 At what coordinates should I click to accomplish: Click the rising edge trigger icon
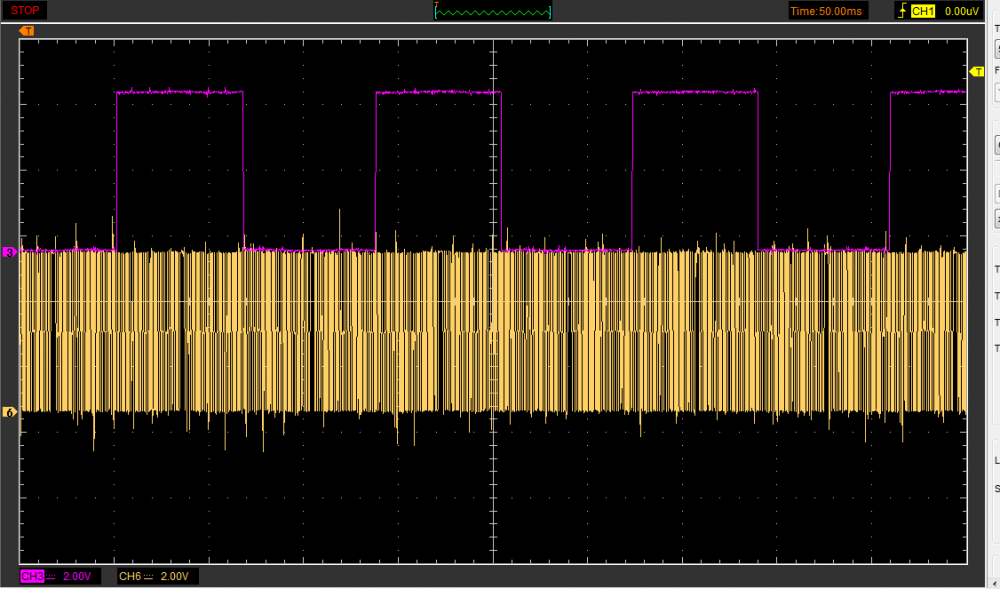901,11
